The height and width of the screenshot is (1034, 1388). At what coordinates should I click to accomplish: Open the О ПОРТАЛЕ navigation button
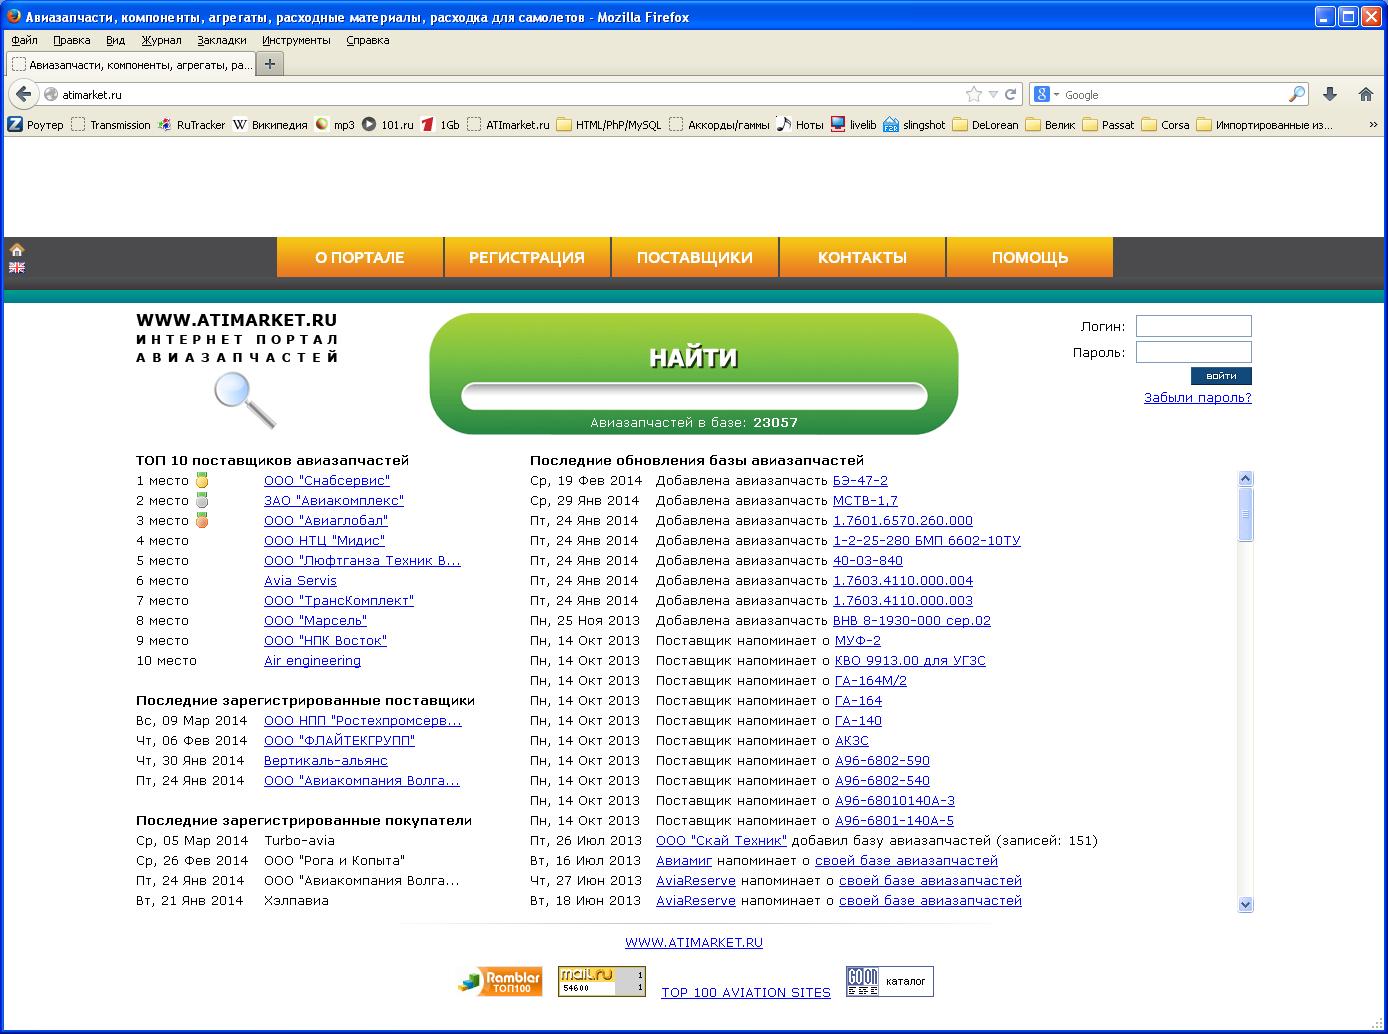click(x=360, y=257)
